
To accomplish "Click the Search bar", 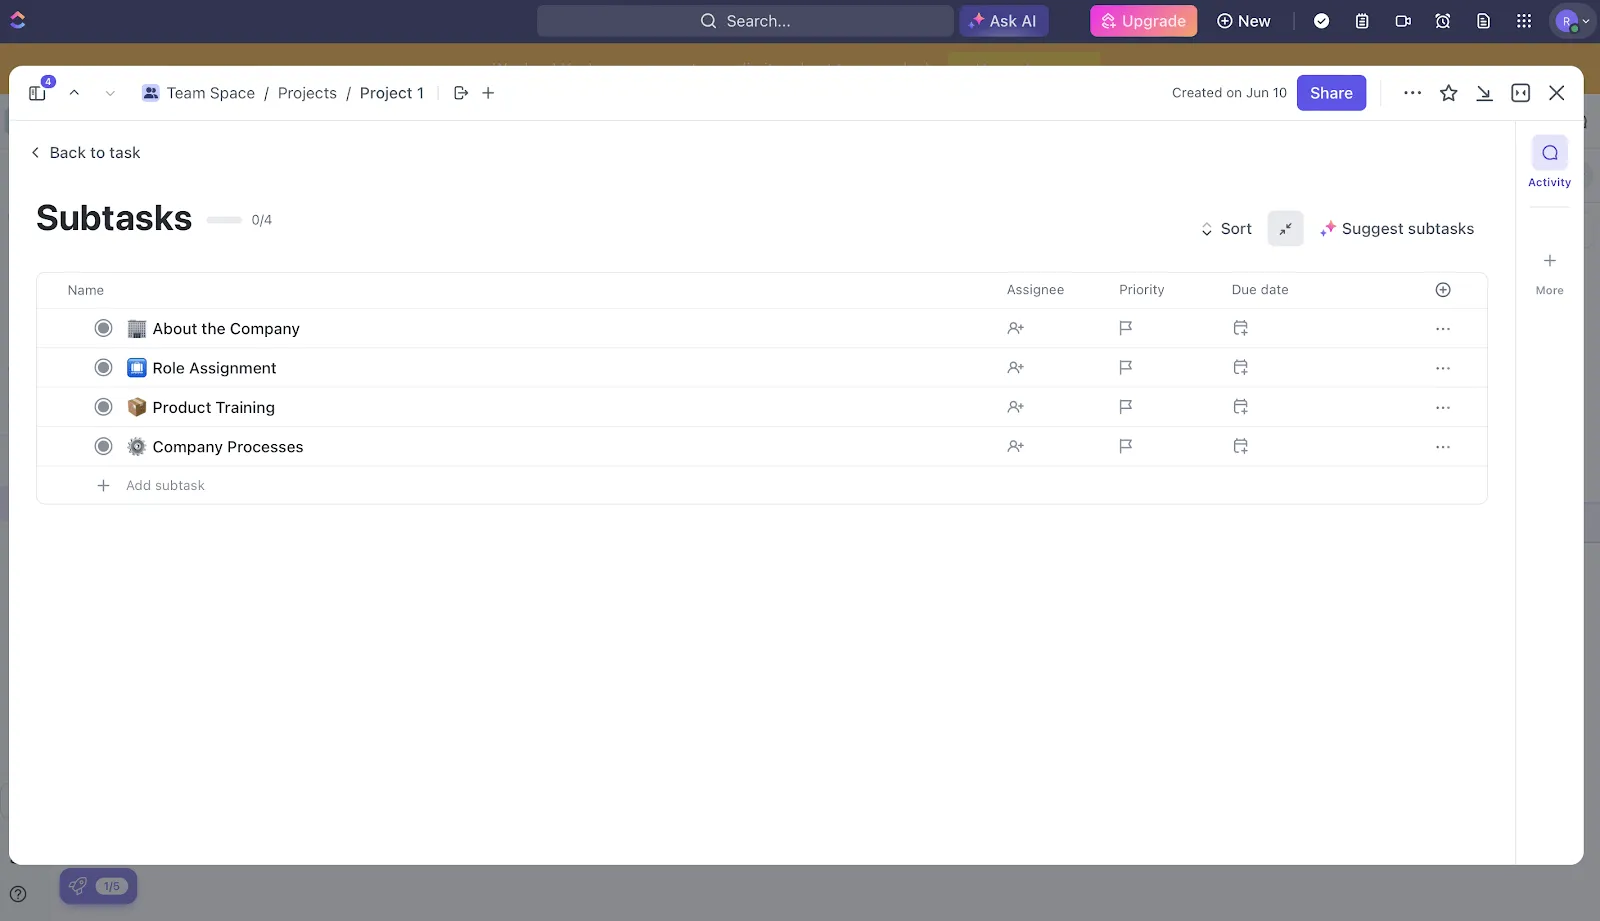I will pos(745,21).
